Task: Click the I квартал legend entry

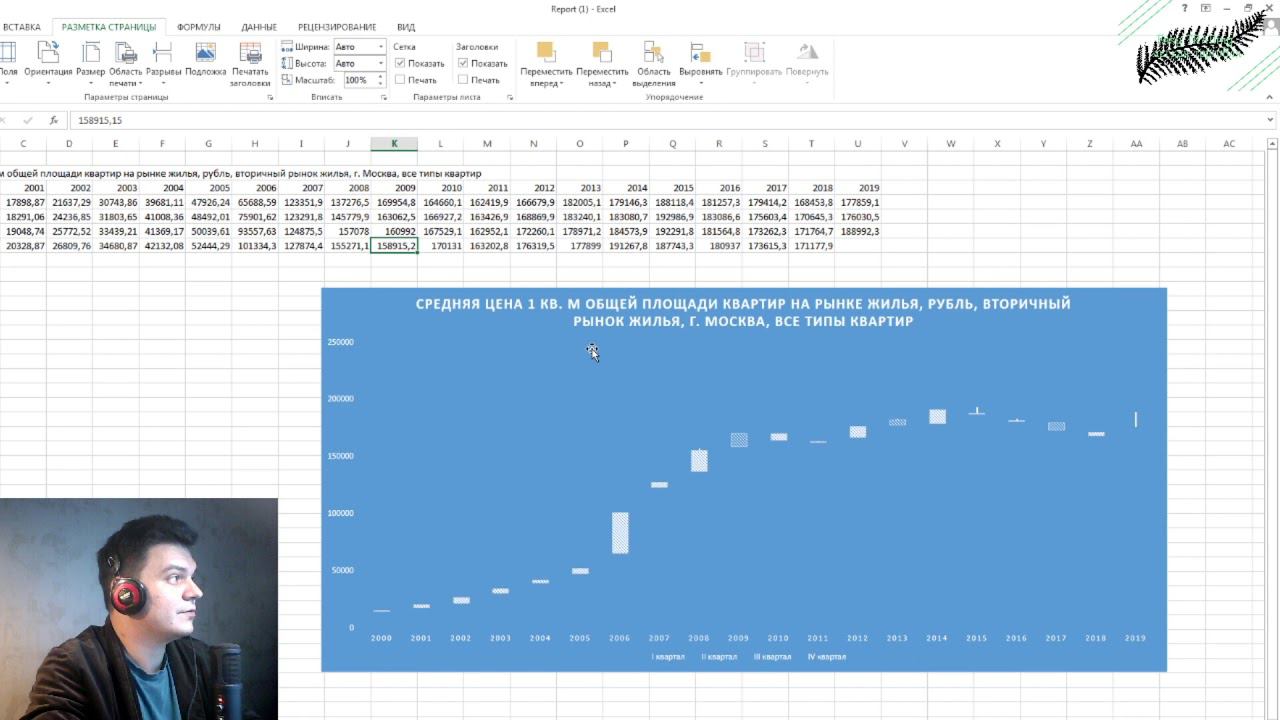Action: click(x=668, y=657)
